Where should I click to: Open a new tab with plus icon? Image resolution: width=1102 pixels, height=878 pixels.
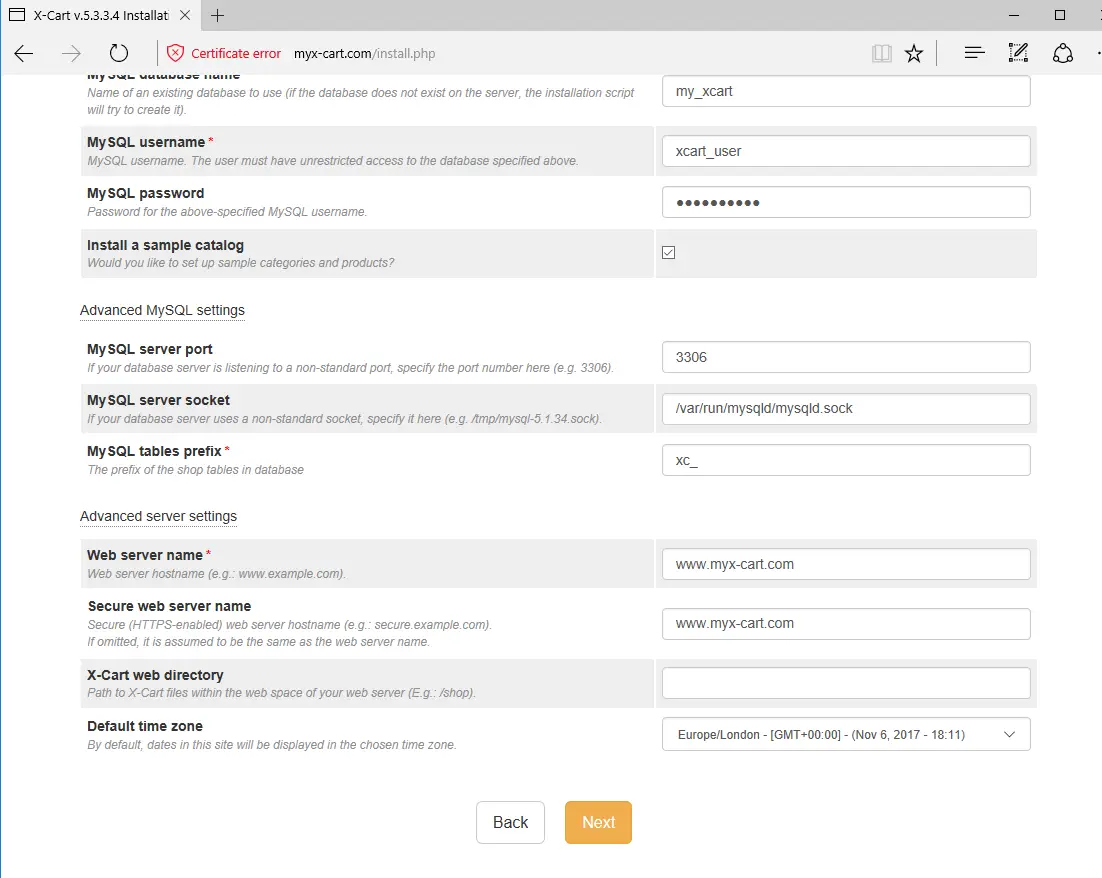(218, 15)
